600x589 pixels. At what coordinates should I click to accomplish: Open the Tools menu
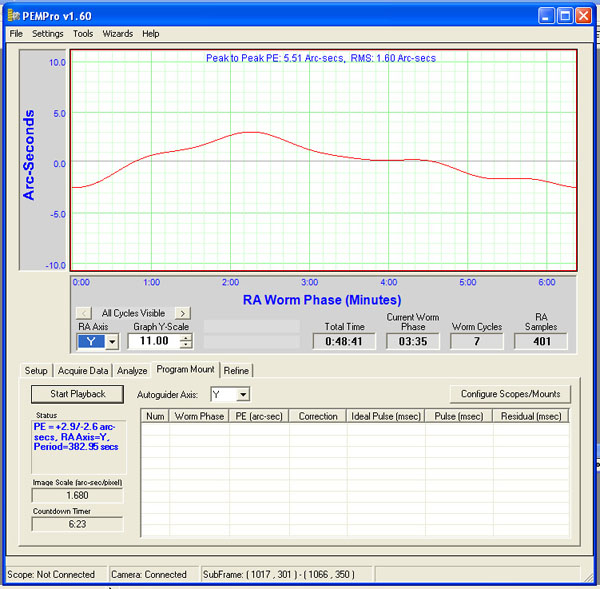pos(83,33)
